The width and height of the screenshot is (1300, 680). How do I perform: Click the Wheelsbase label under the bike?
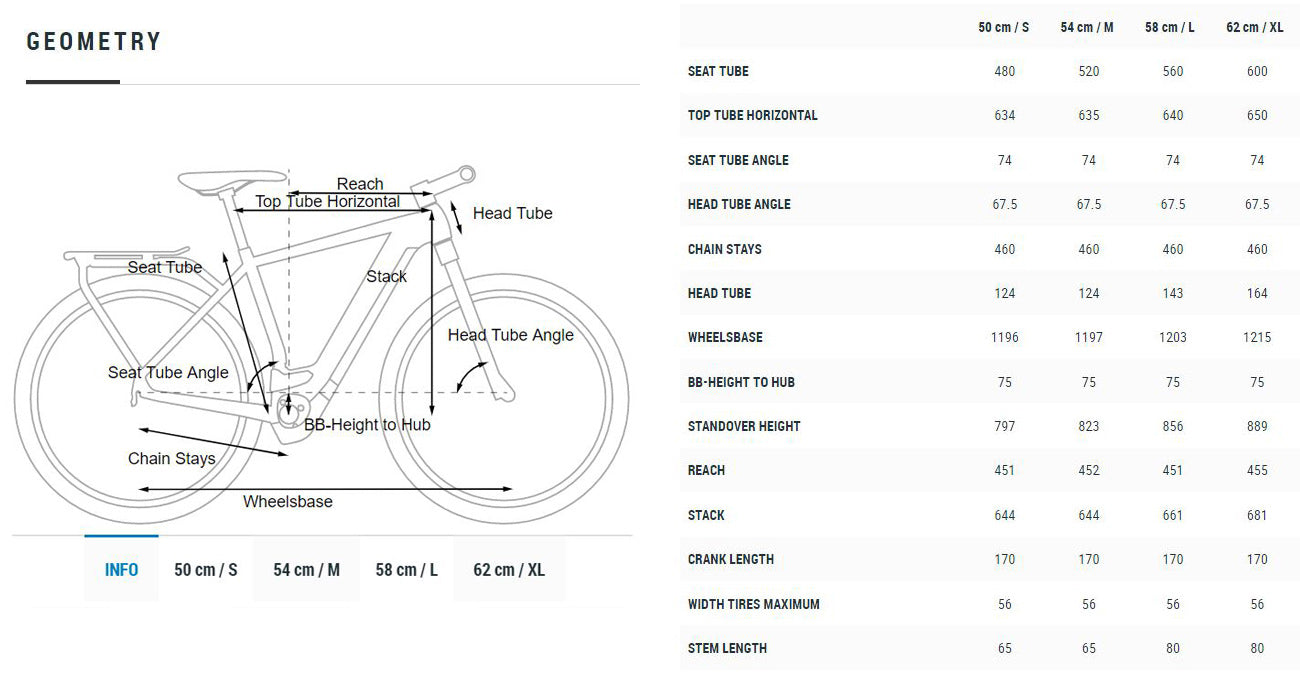tap(288, 501)
